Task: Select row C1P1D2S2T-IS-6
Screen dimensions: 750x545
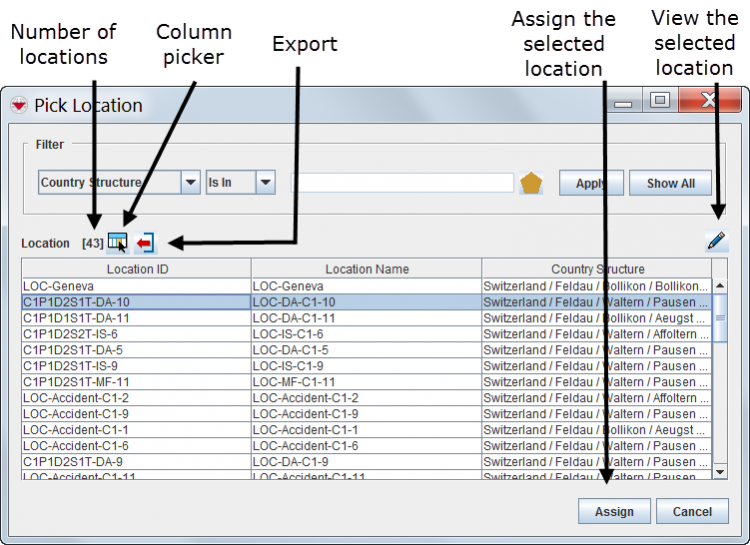Action: click(x=135, y=334)
